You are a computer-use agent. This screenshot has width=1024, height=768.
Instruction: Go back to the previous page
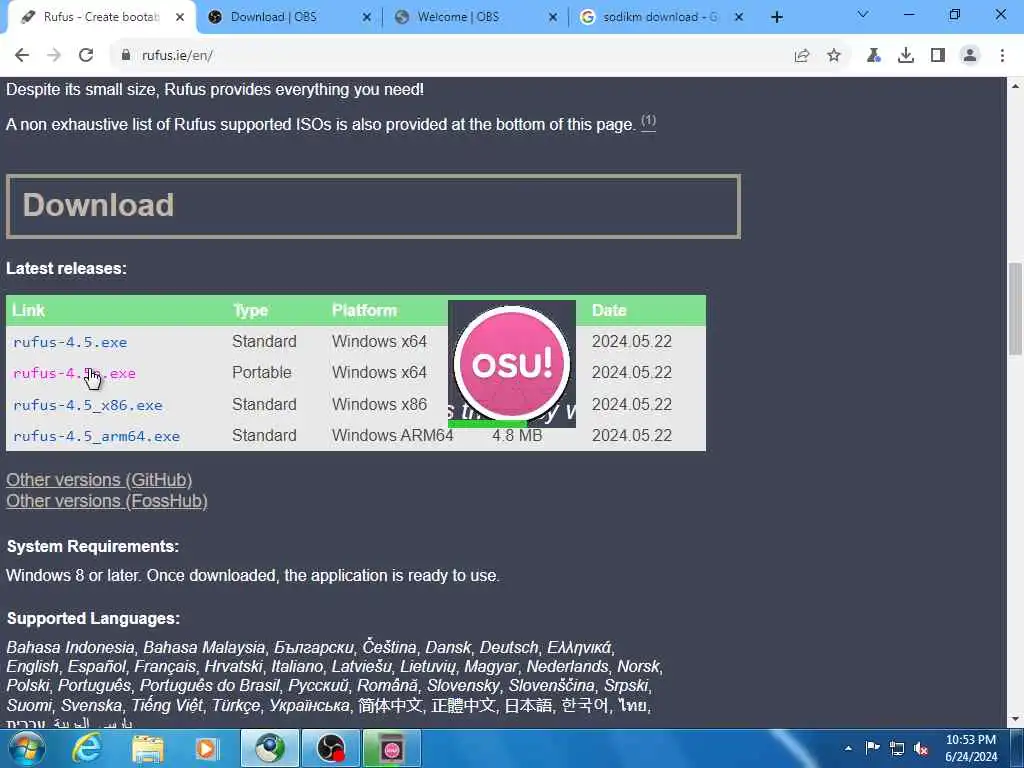[22, 56]
